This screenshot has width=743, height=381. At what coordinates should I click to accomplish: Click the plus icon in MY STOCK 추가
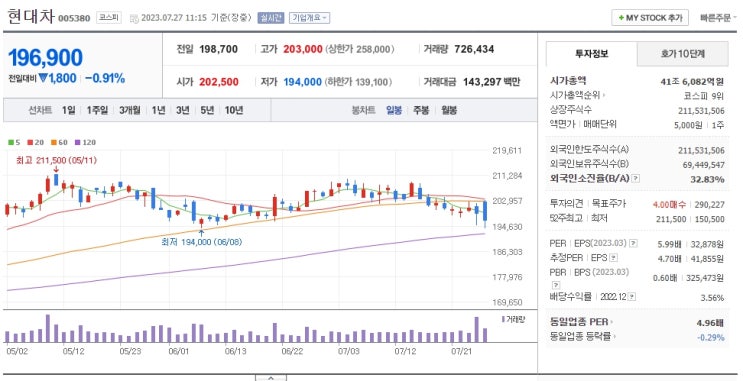coord(621,18)
